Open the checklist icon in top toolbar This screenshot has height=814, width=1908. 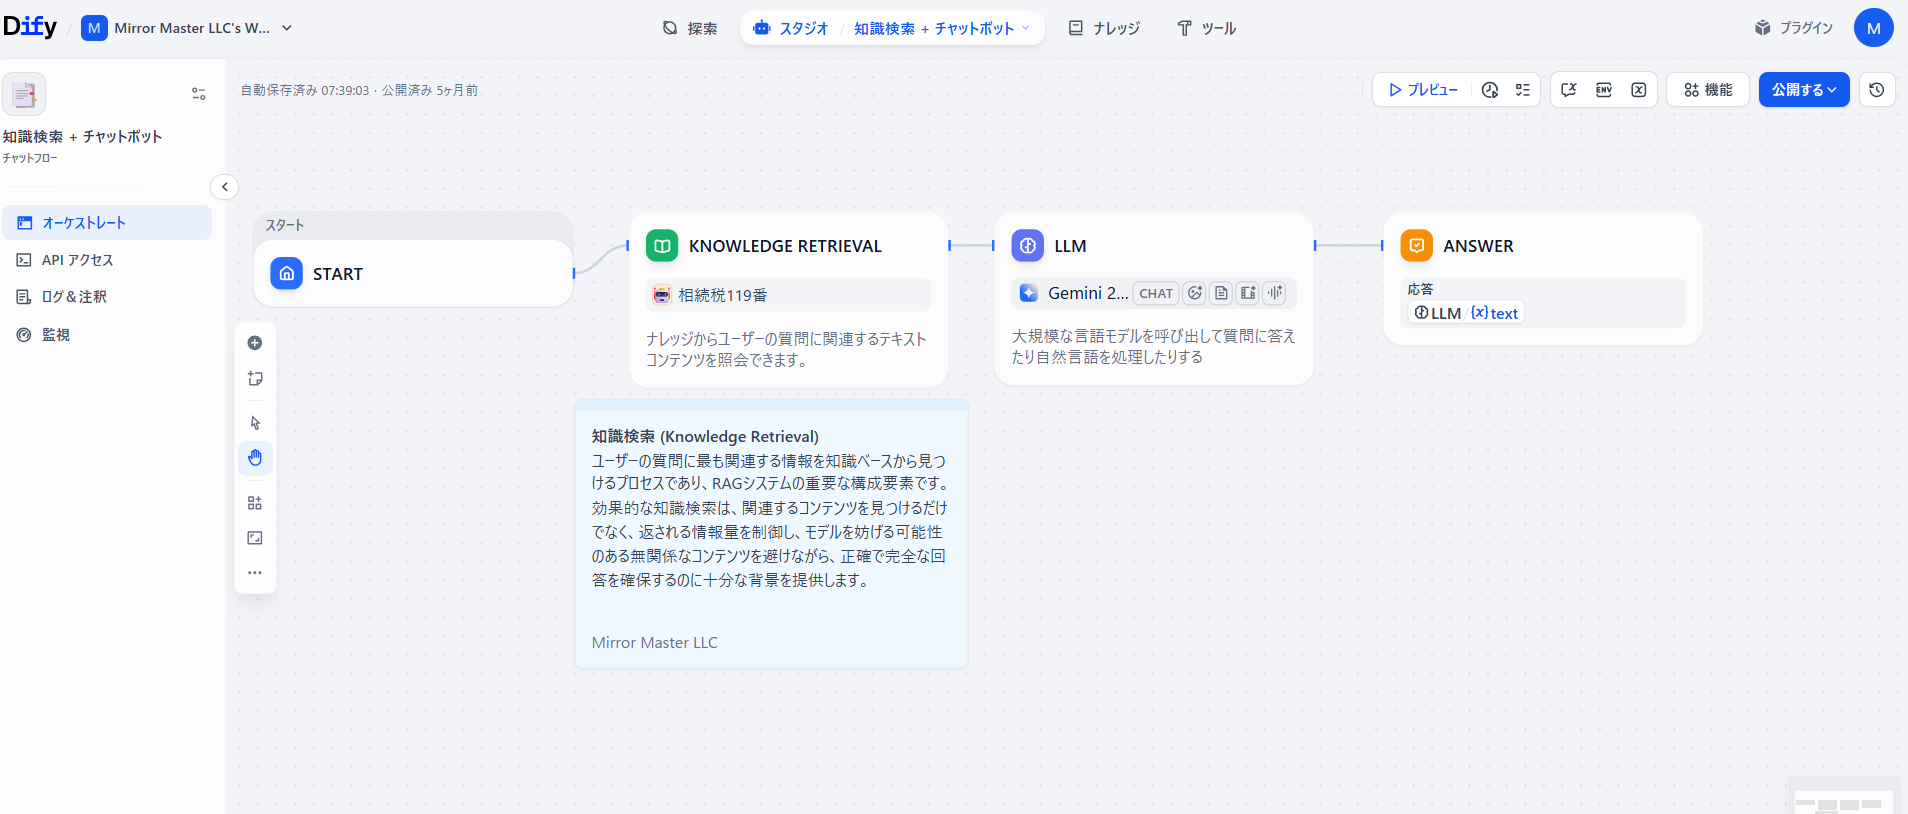pos(1523,90)
